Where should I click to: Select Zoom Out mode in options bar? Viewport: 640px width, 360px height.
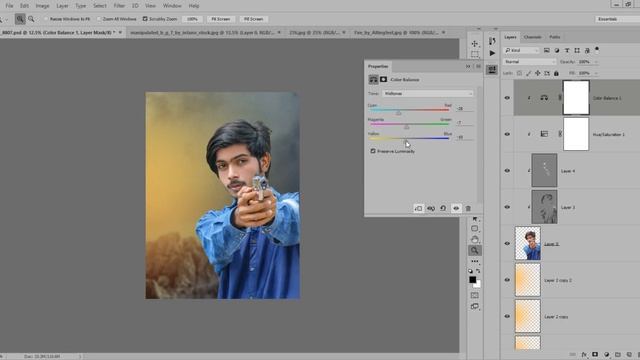(31, 19)
